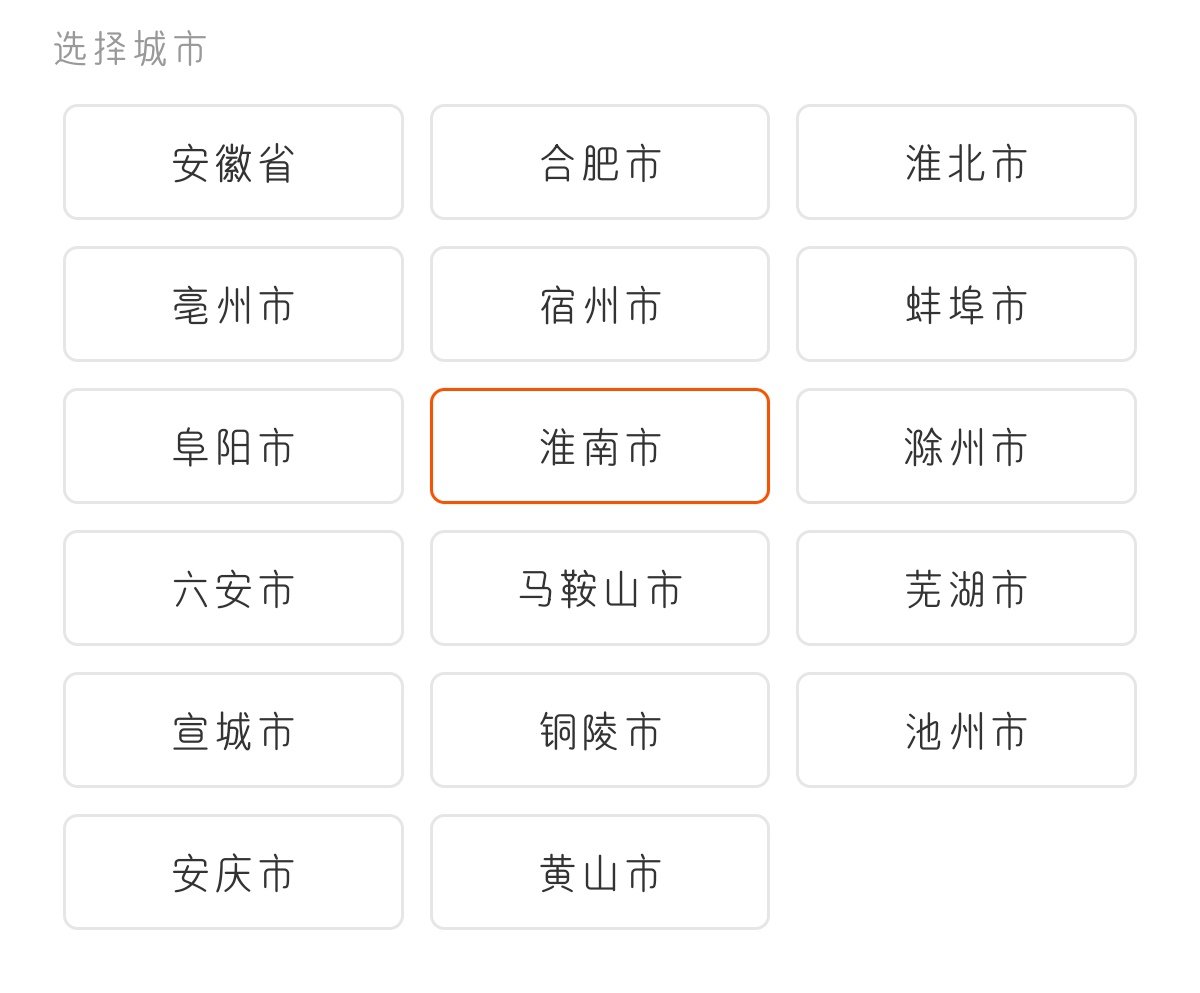Pick 滁州市 from the city options
This screenshot has height=993, width=1200.
tap(966, 446)
